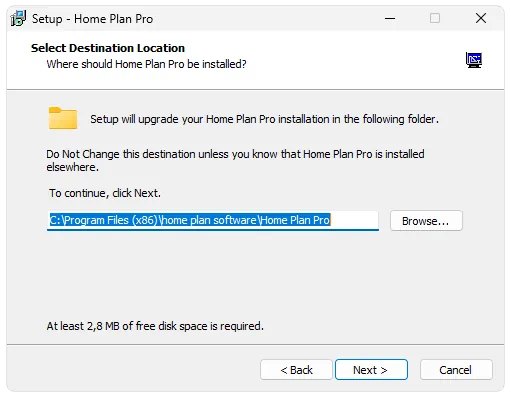Click the 'Do Not Change this destination' warning
This screenshot has width=511, height=397.
(235, 160)
